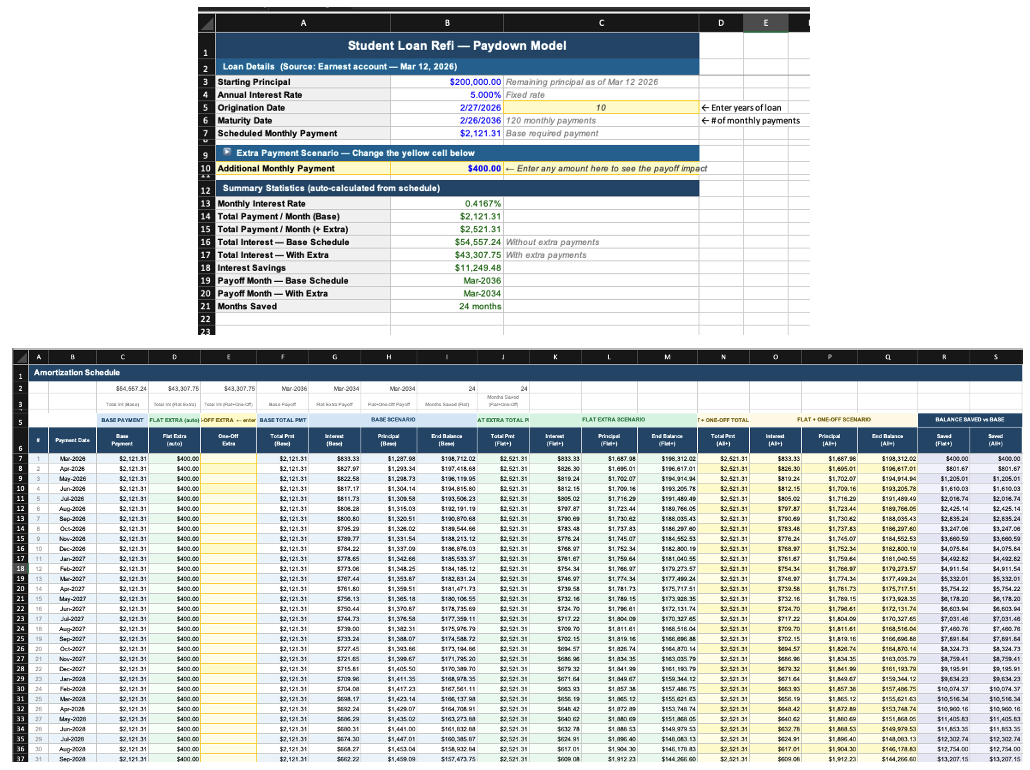1030x770 pixels.
Task: Select the Interest Savings value $11,249.48
Action: (x=447, y=267)
